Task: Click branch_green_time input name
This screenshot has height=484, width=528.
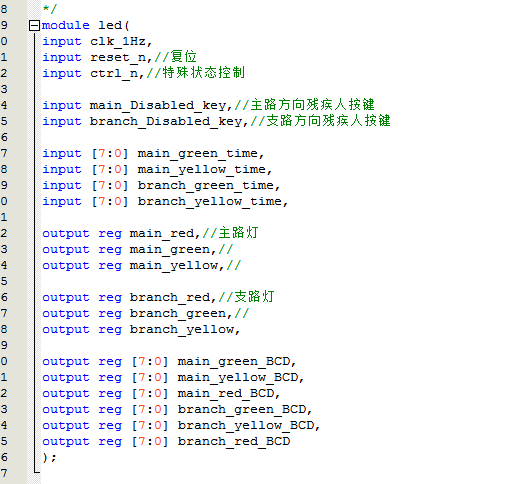Action: point(205,186)
